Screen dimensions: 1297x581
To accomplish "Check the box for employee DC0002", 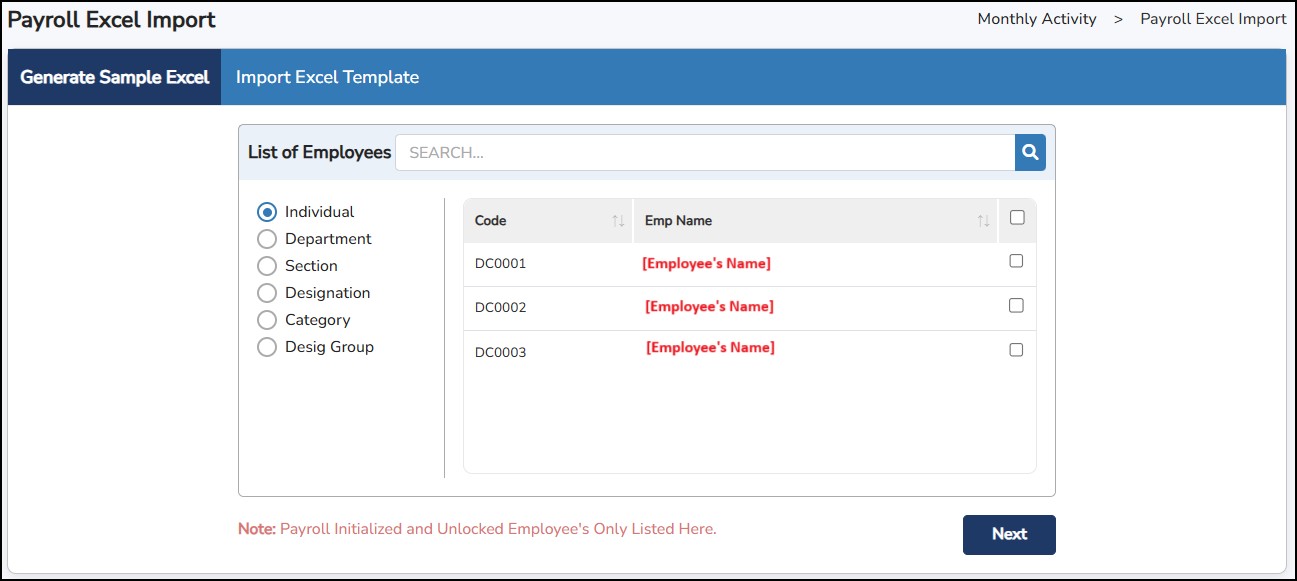I will click(x=1016, y=305).
